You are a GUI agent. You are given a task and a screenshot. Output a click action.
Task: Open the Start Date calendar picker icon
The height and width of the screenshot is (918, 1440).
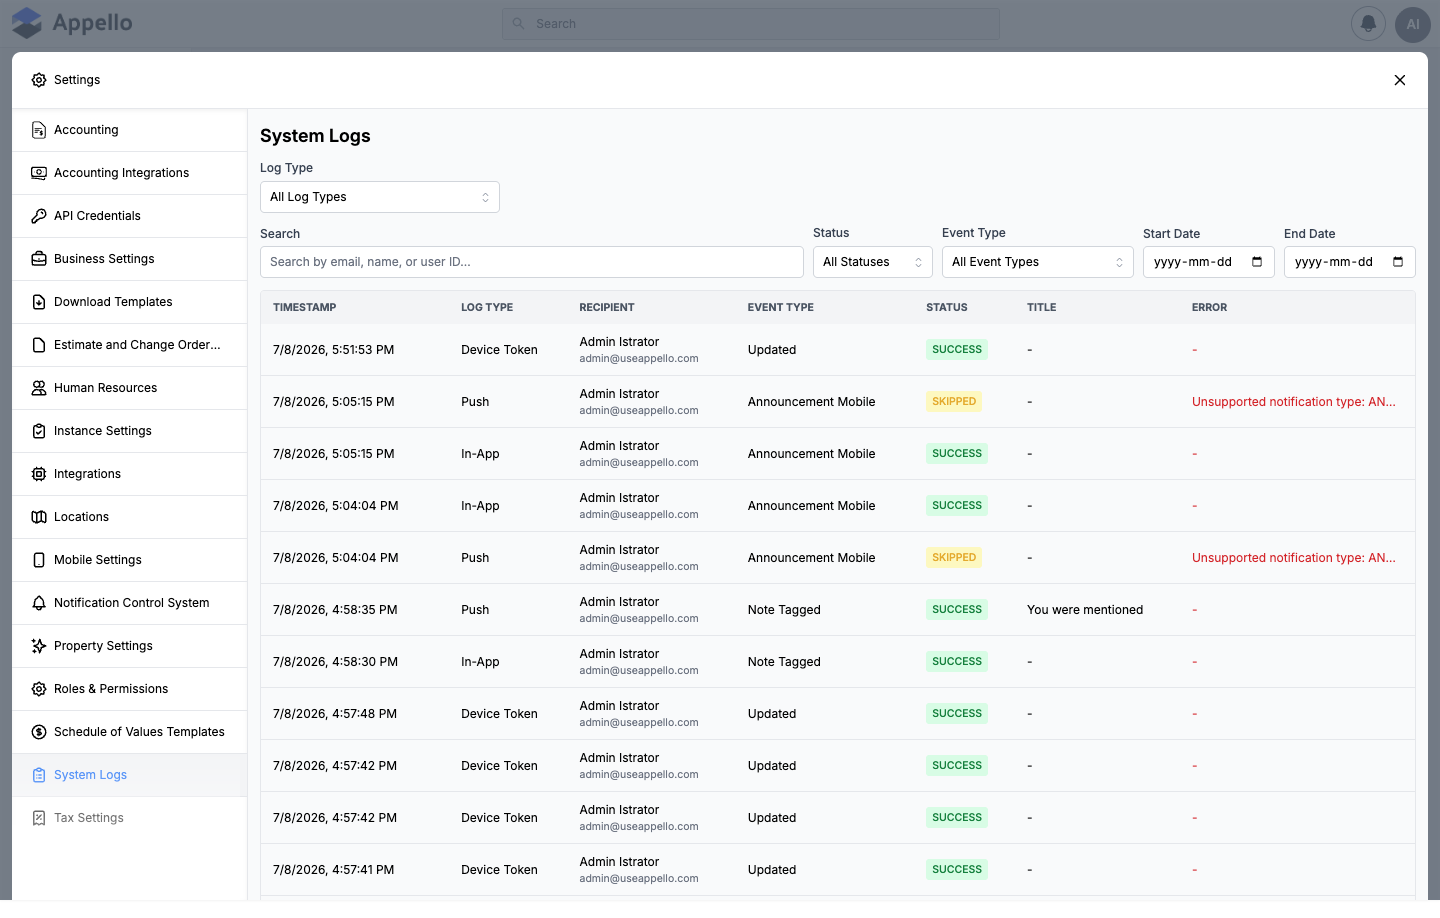(x=1257, y=262)
